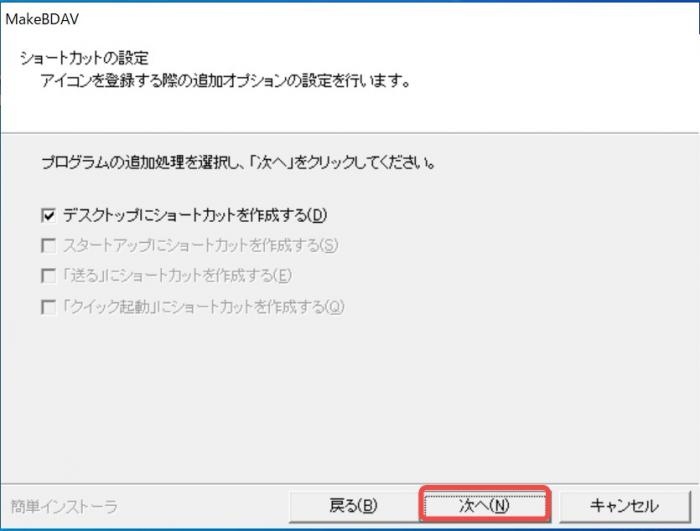700x531 pixels.
Task: Click the プログラムの追加処理を選択し instruction text
Action: tap(238, 163)
